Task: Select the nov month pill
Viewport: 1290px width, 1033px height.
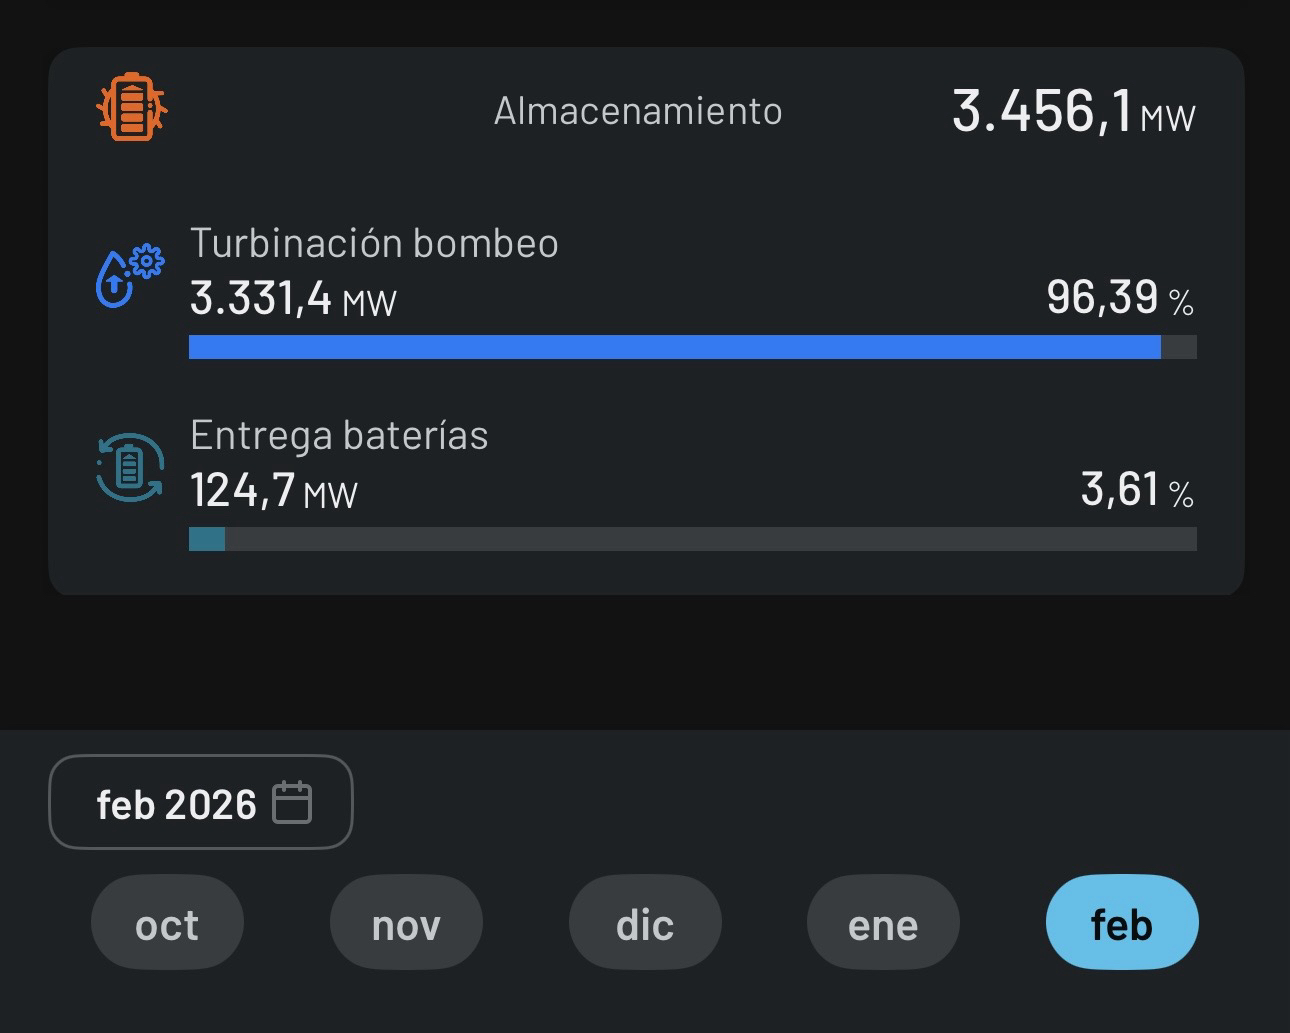Action: (x=406, y=923)
